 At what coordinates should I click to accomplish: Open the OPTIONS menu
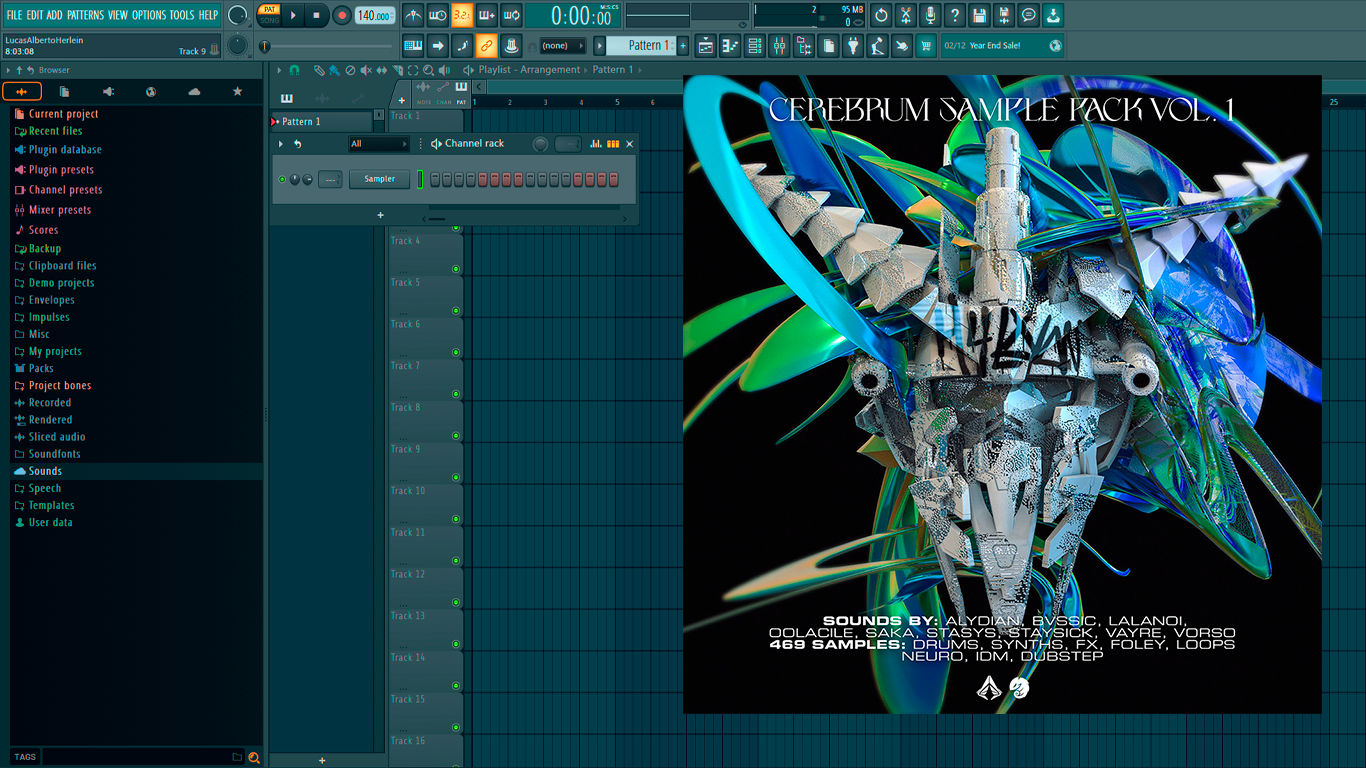coord(149,15)
